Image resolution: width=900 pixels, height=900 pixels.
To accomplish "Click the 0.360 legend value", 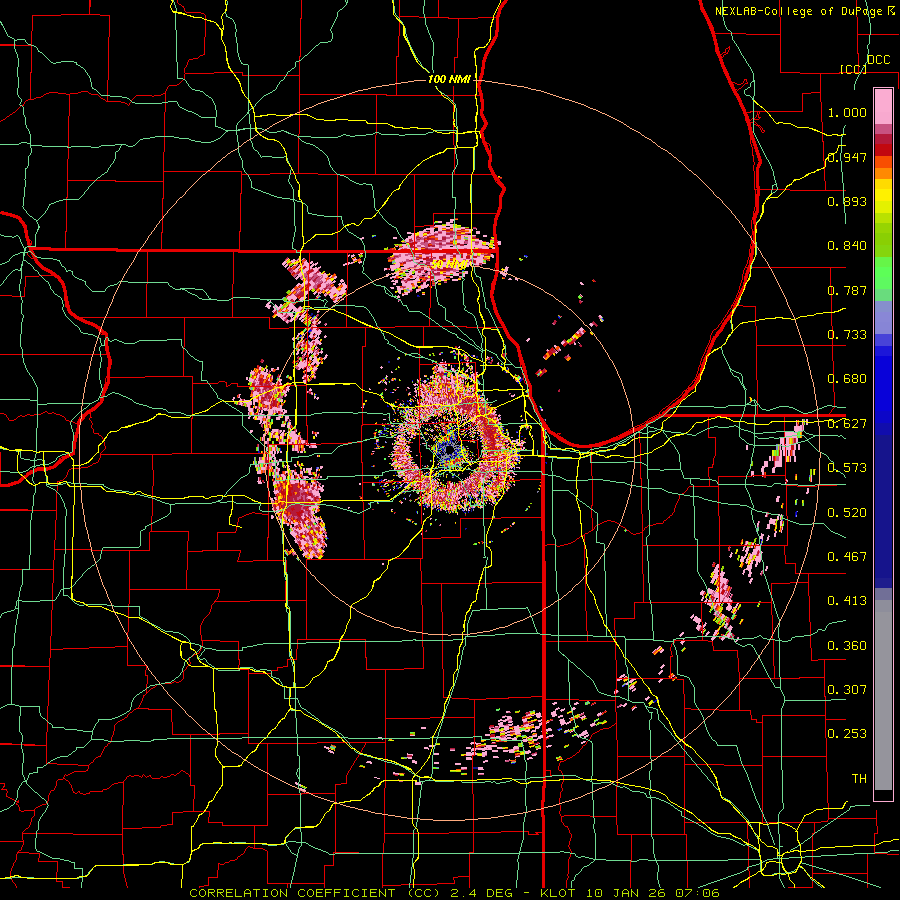I will coord(847,646).
